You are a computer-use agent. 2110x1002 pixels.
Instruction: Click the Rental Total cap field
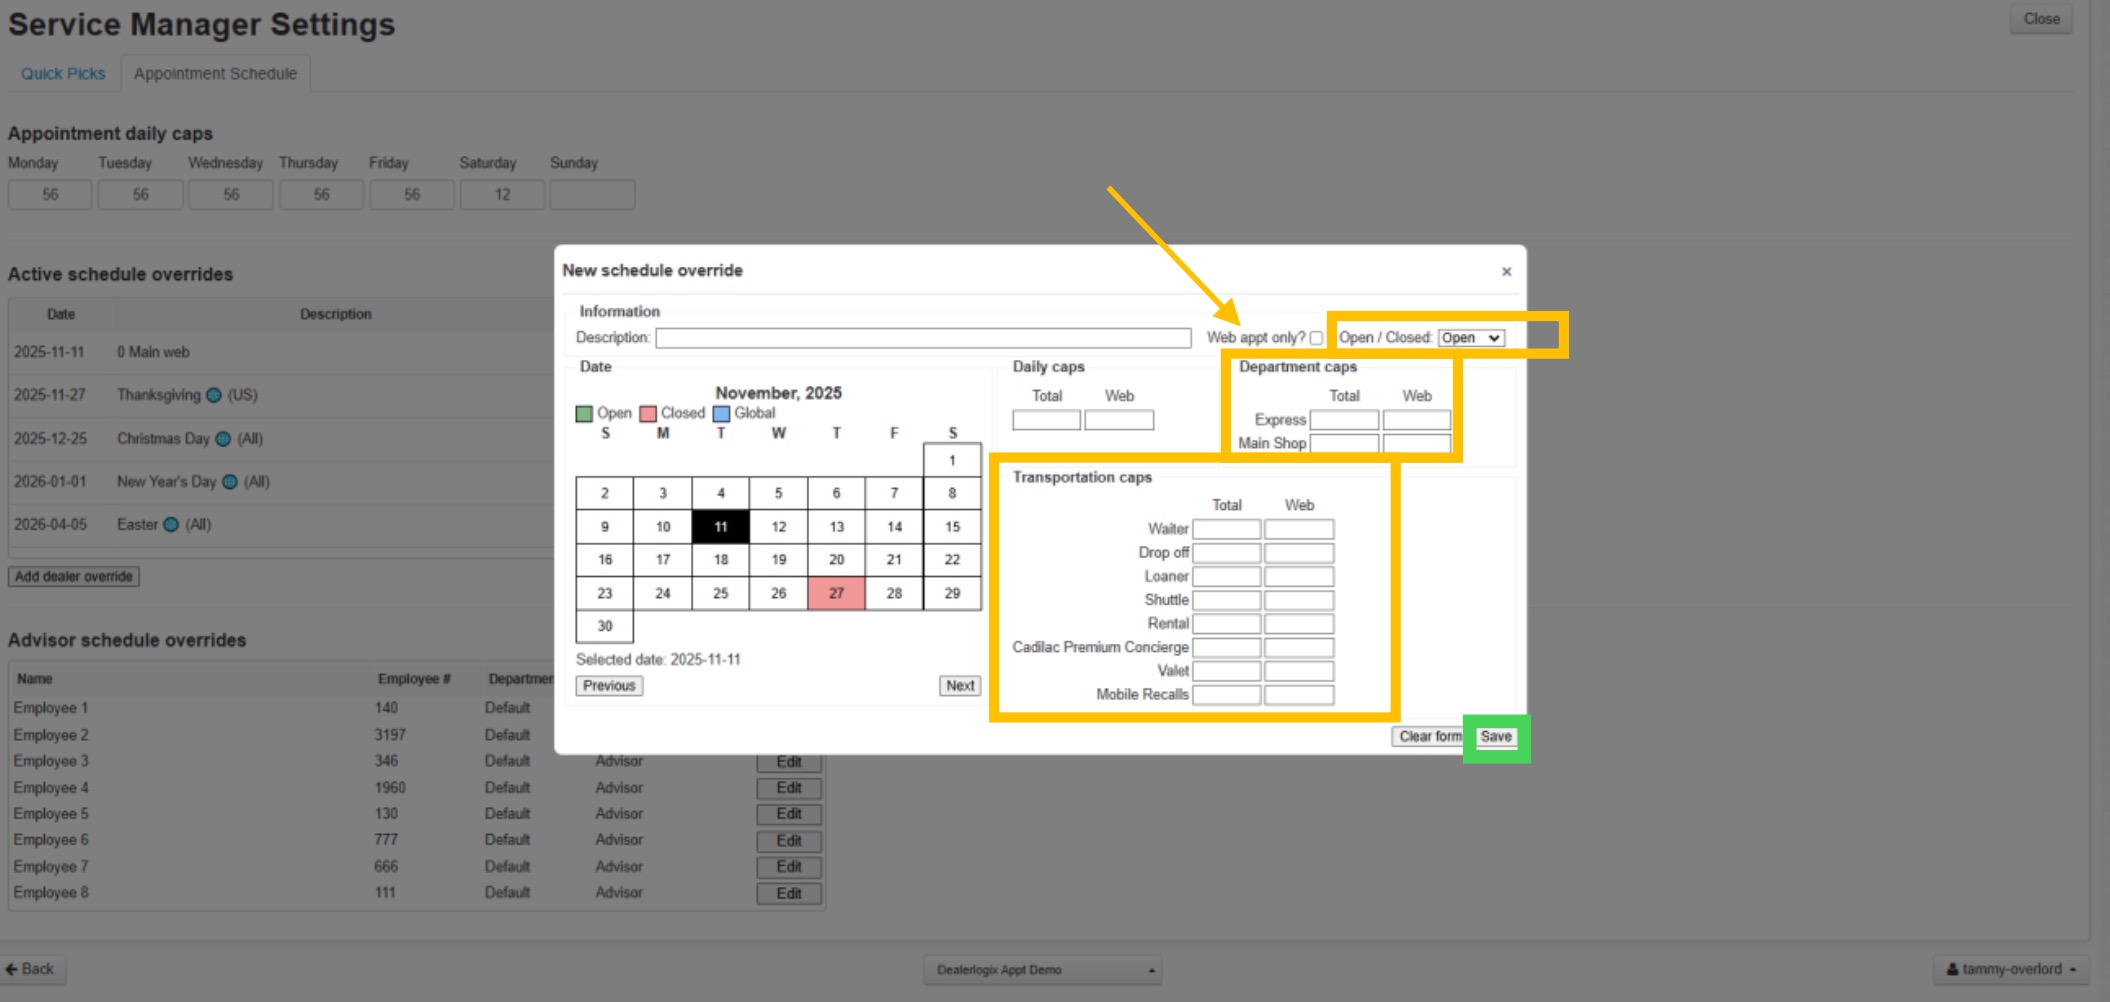pyautogui.click(x=1226, y=624)
